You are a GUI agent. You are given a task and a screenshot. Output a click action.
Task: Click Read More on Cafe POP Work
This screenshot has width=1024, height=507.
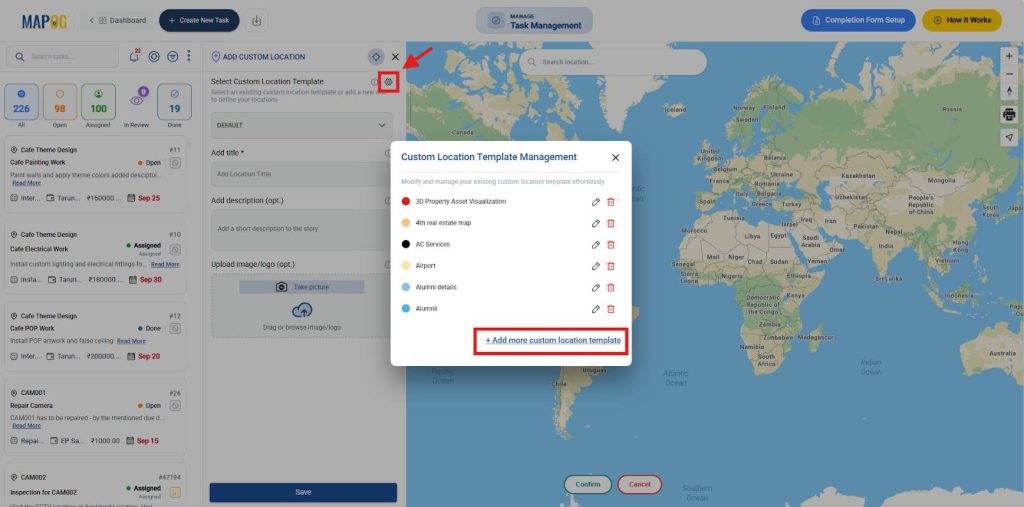(131, 341)
